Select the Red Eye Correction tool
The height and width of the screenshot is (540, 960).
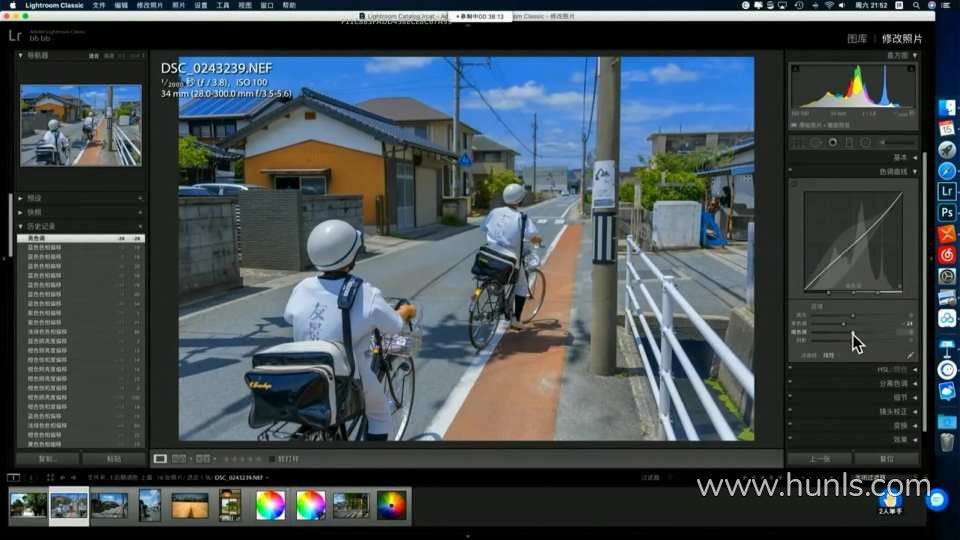point(833,143)
